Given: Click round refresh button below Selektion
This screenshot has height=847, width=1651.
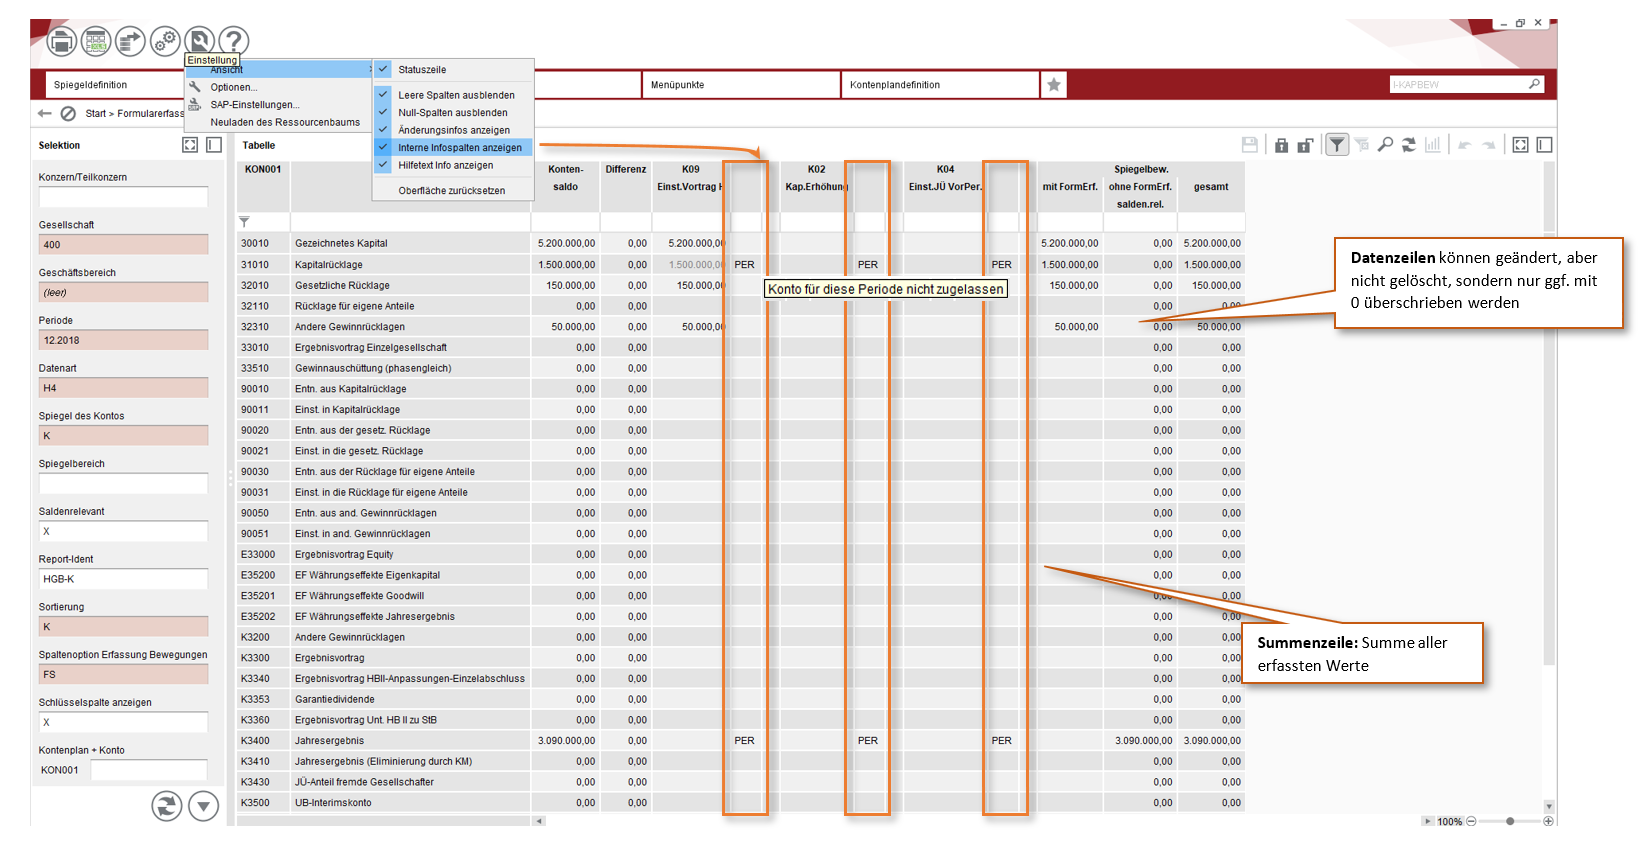Looking at the screenshot, I should click(x=167, y=805).
